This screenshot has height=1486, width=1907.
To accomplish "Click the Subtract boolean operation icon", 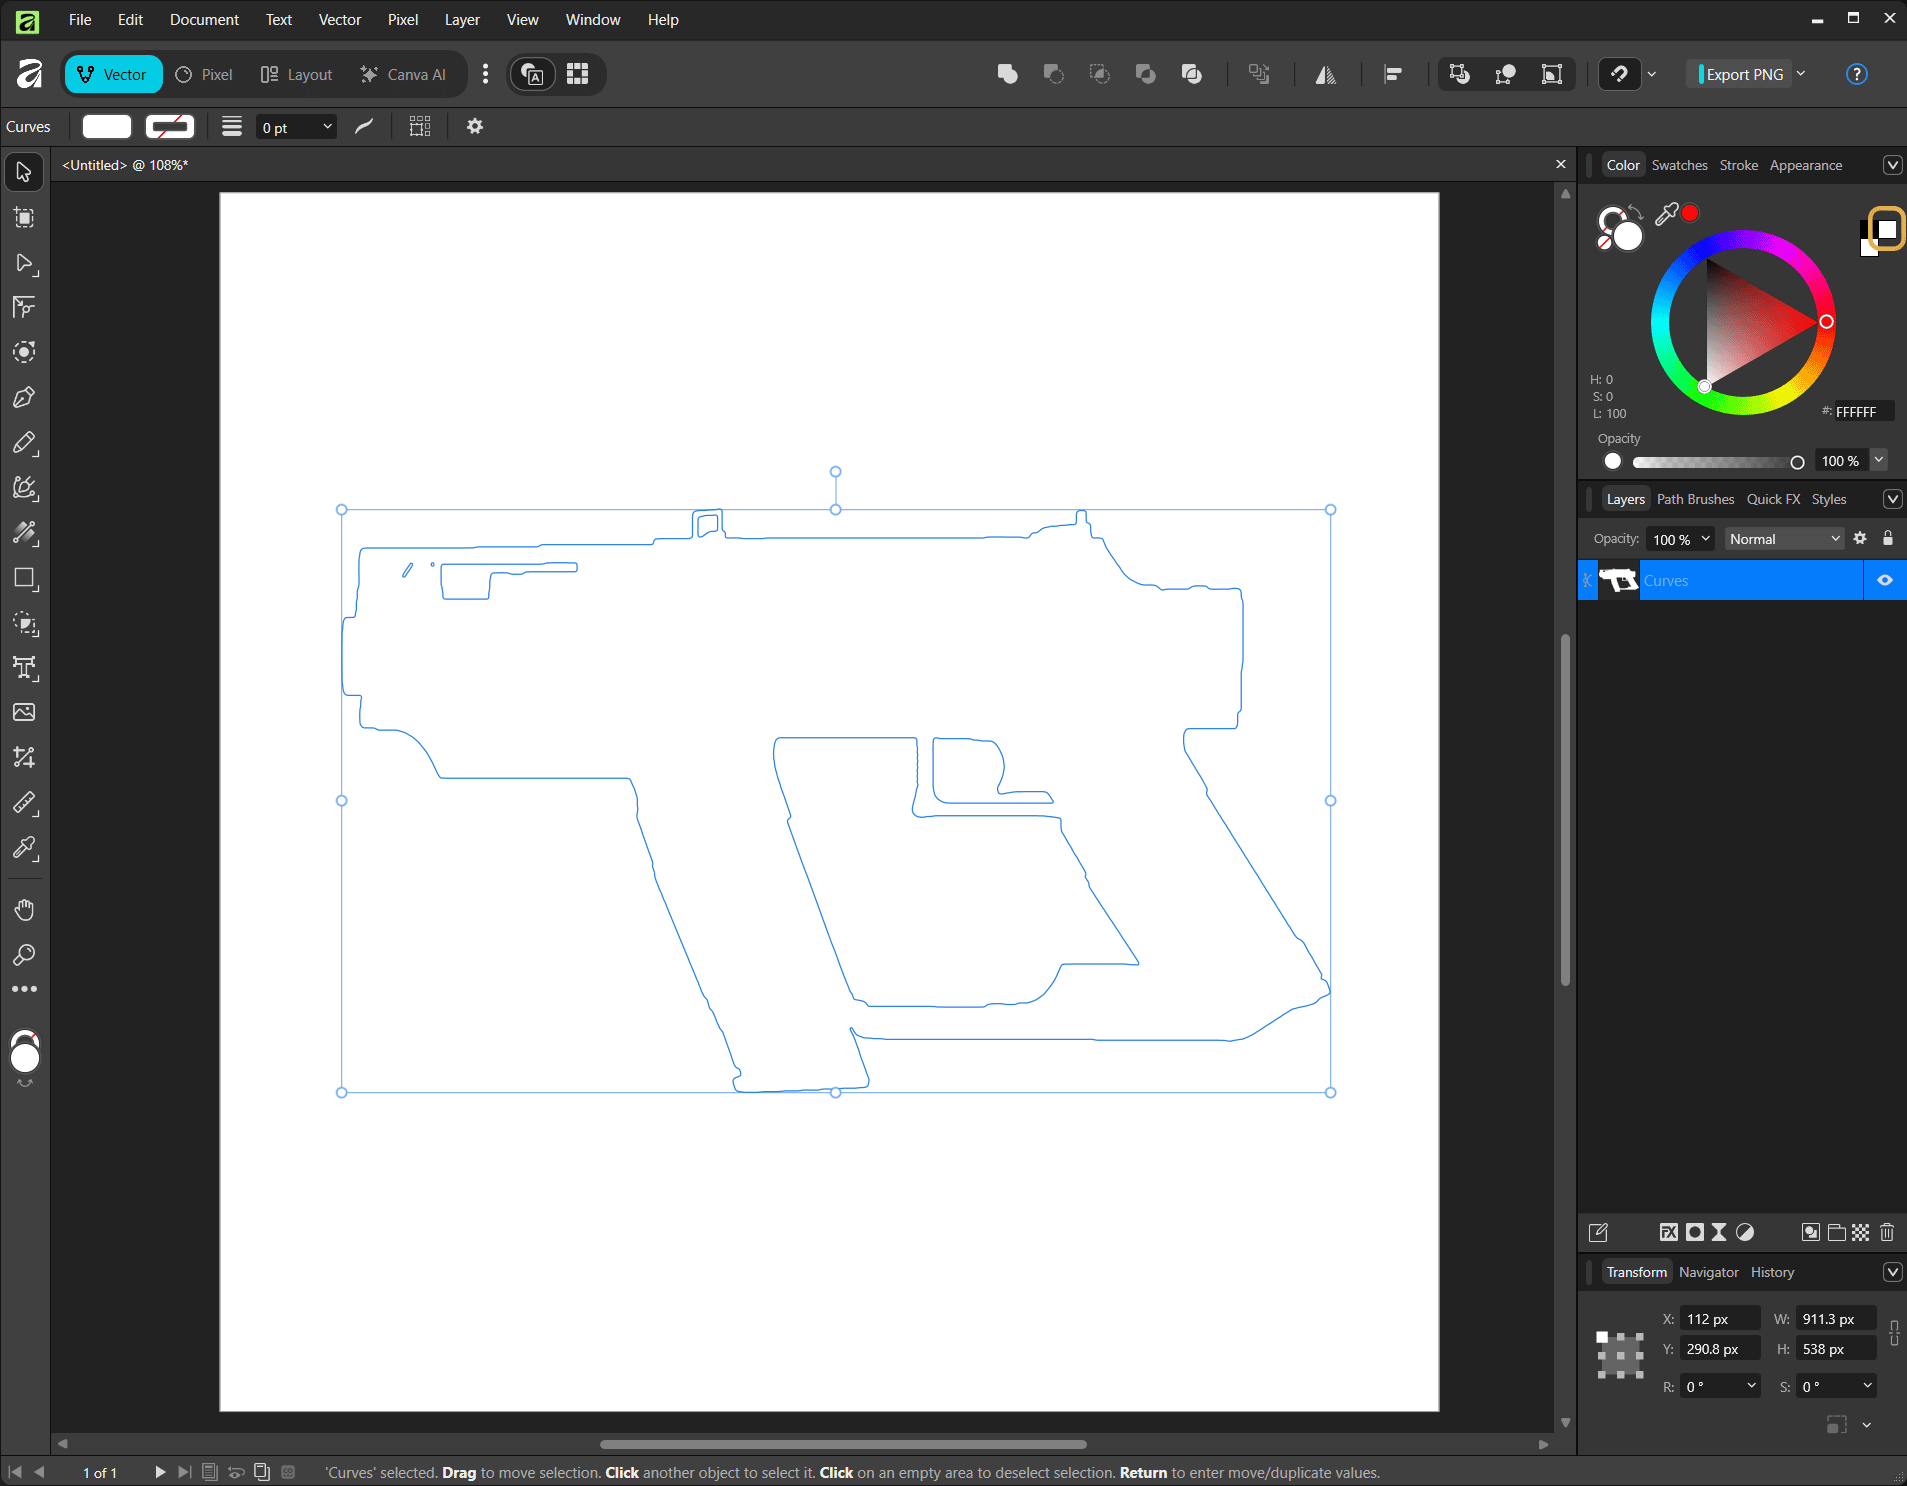I will pos(1053,74).
